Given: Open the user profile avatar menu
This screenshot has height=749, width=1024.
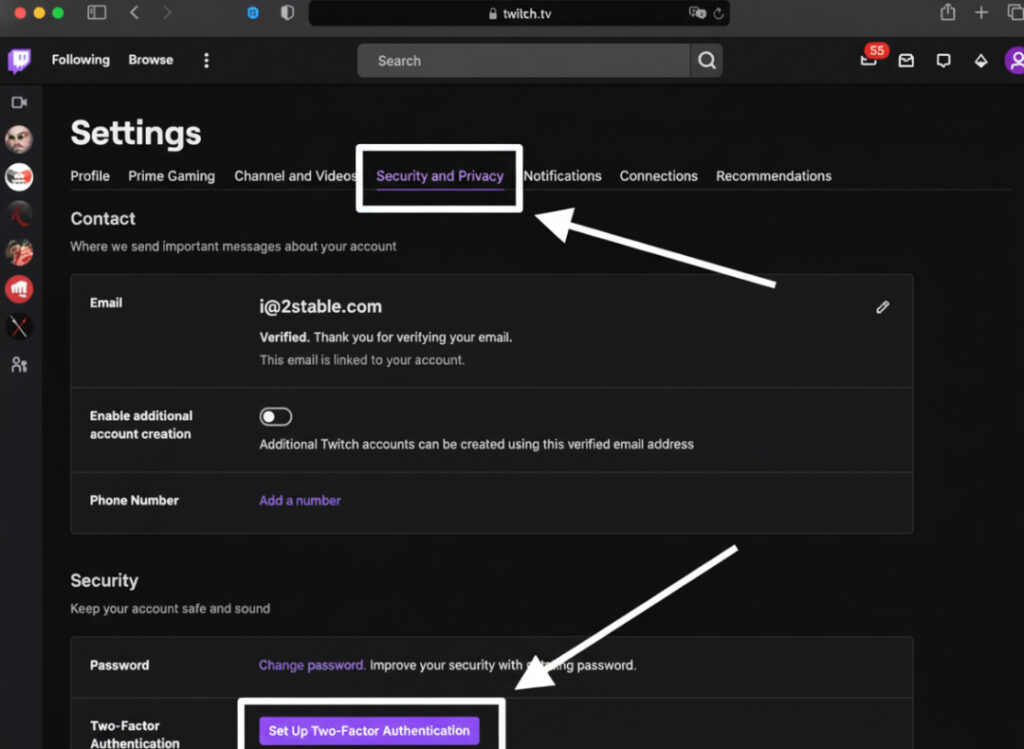Looking at the screenshot, I should (x=1014, y=61).
